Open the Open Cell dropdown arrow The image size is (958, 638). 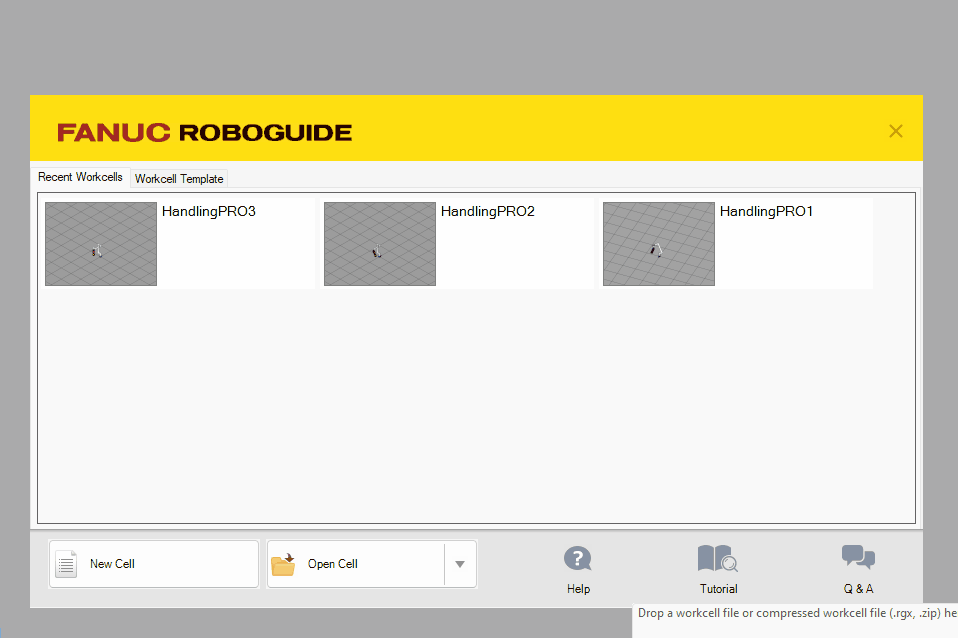point(460,563)
